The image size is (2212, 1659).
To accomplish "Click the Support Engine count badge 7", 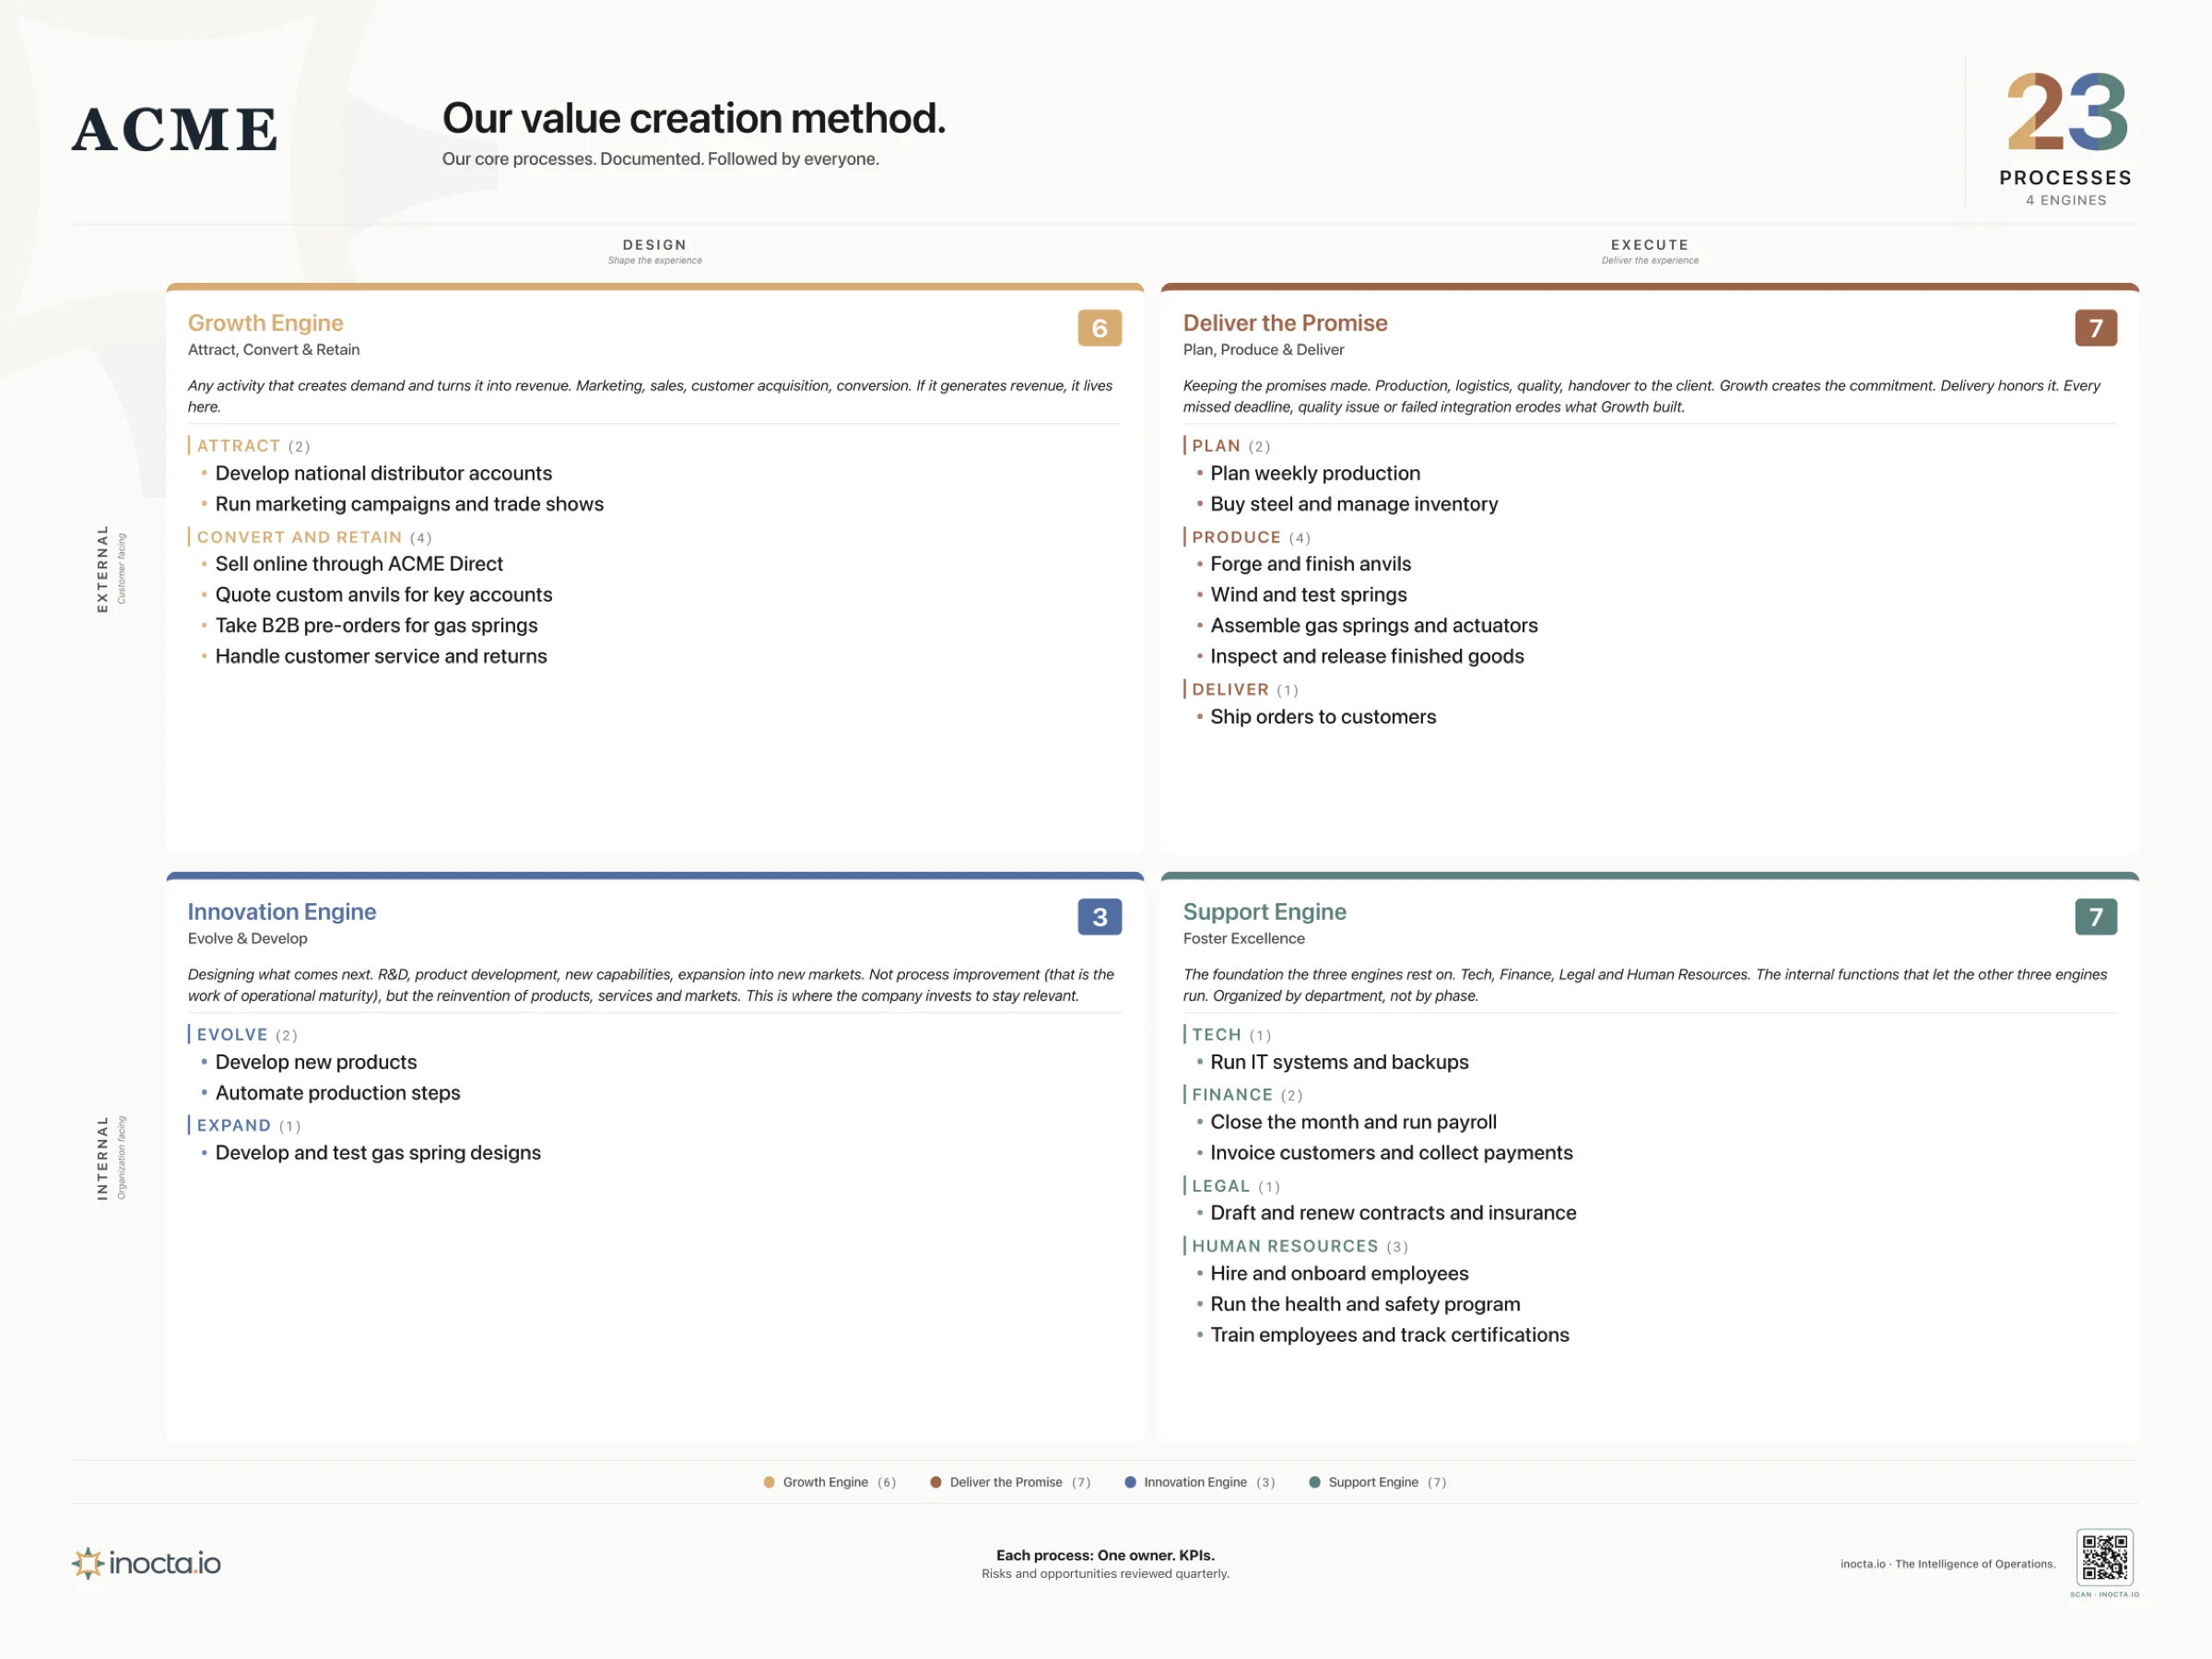I will [2095, 917].
